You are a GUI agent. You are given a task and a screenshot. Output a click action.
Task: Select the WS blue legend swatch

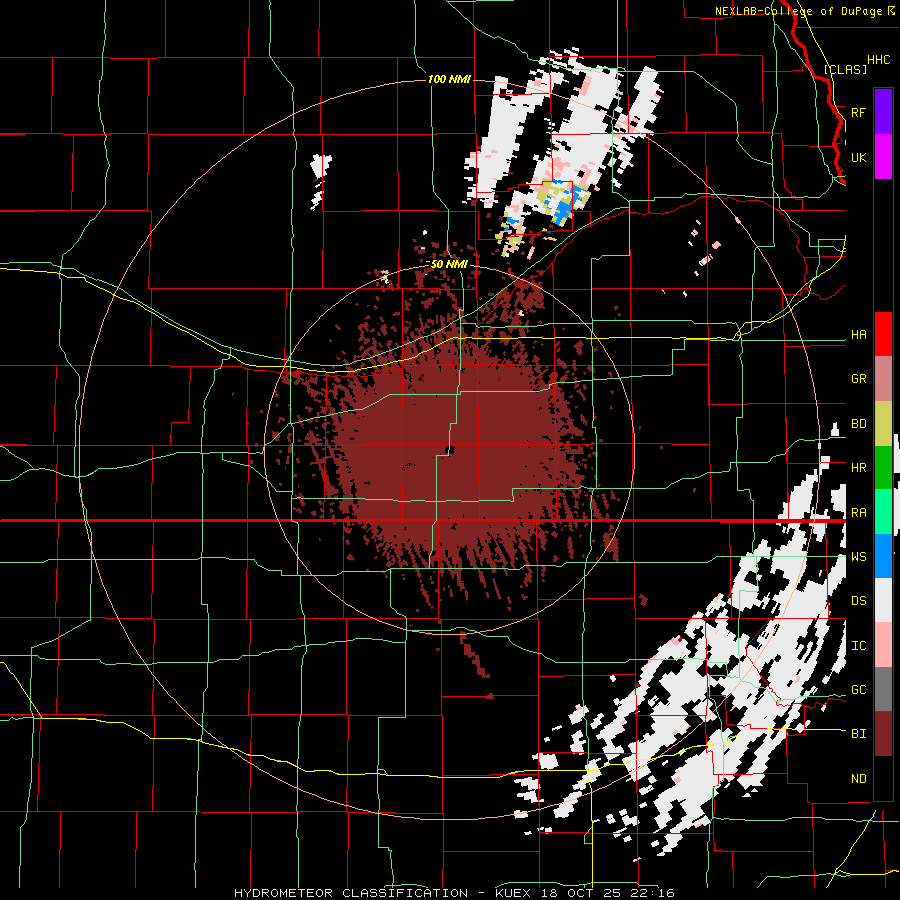[883, 556]
